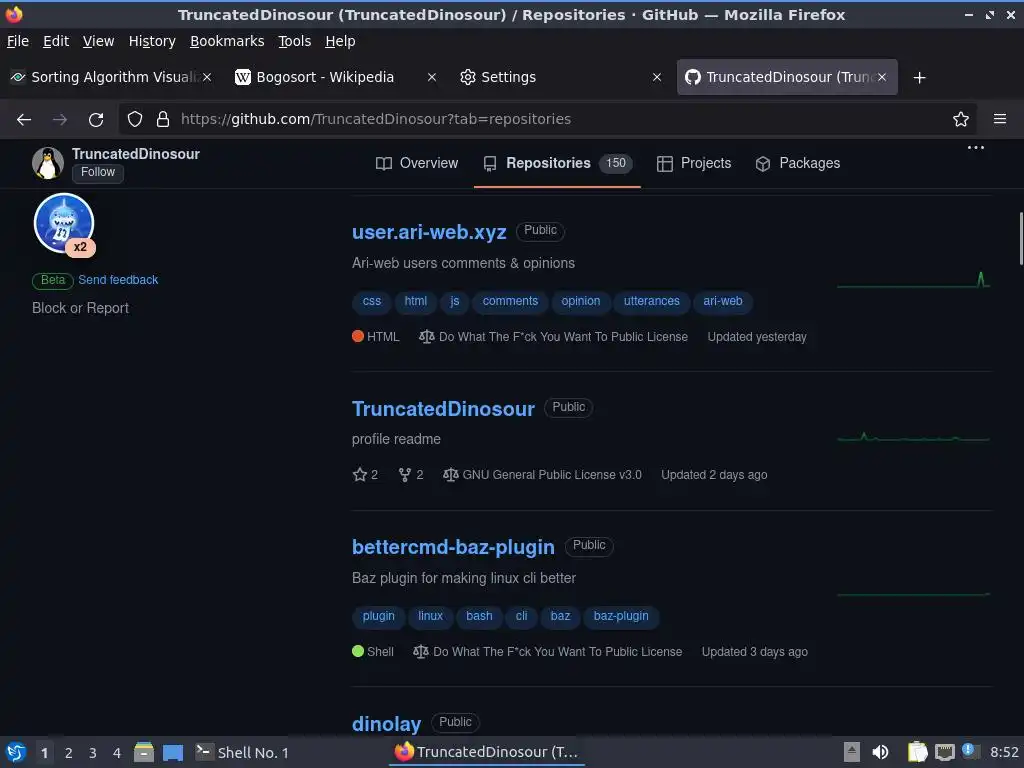Switch to workspace 2 in the taskbar
This screenshot has height=768, width=1024.
pyautogui.click(x=69, y=753)
